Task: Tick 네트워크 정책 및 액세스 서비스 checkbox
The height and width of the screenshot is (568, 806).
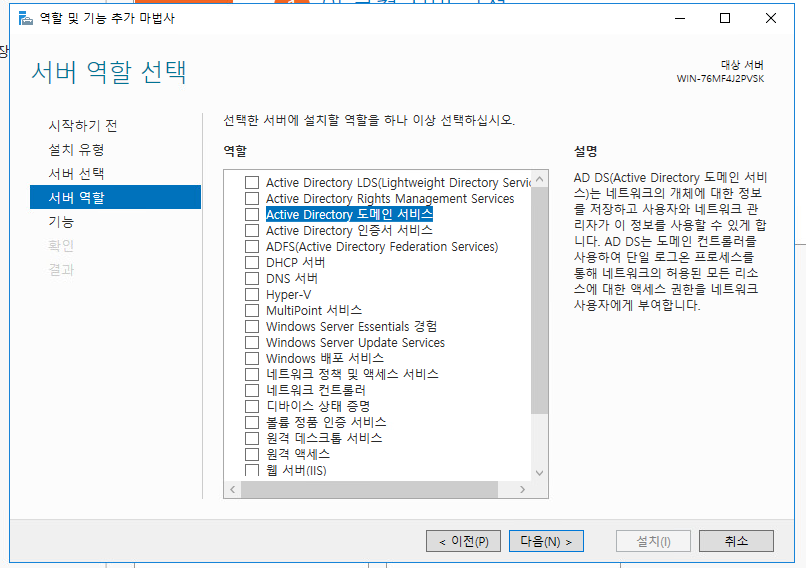Action: tap(252, 374)
